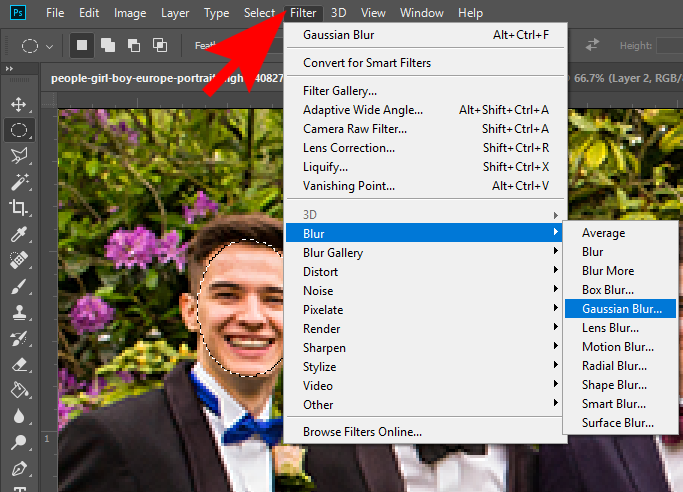The height and width of the screenshot is (492, 683).
Task: Close the Filter menu
Action: 303,13
